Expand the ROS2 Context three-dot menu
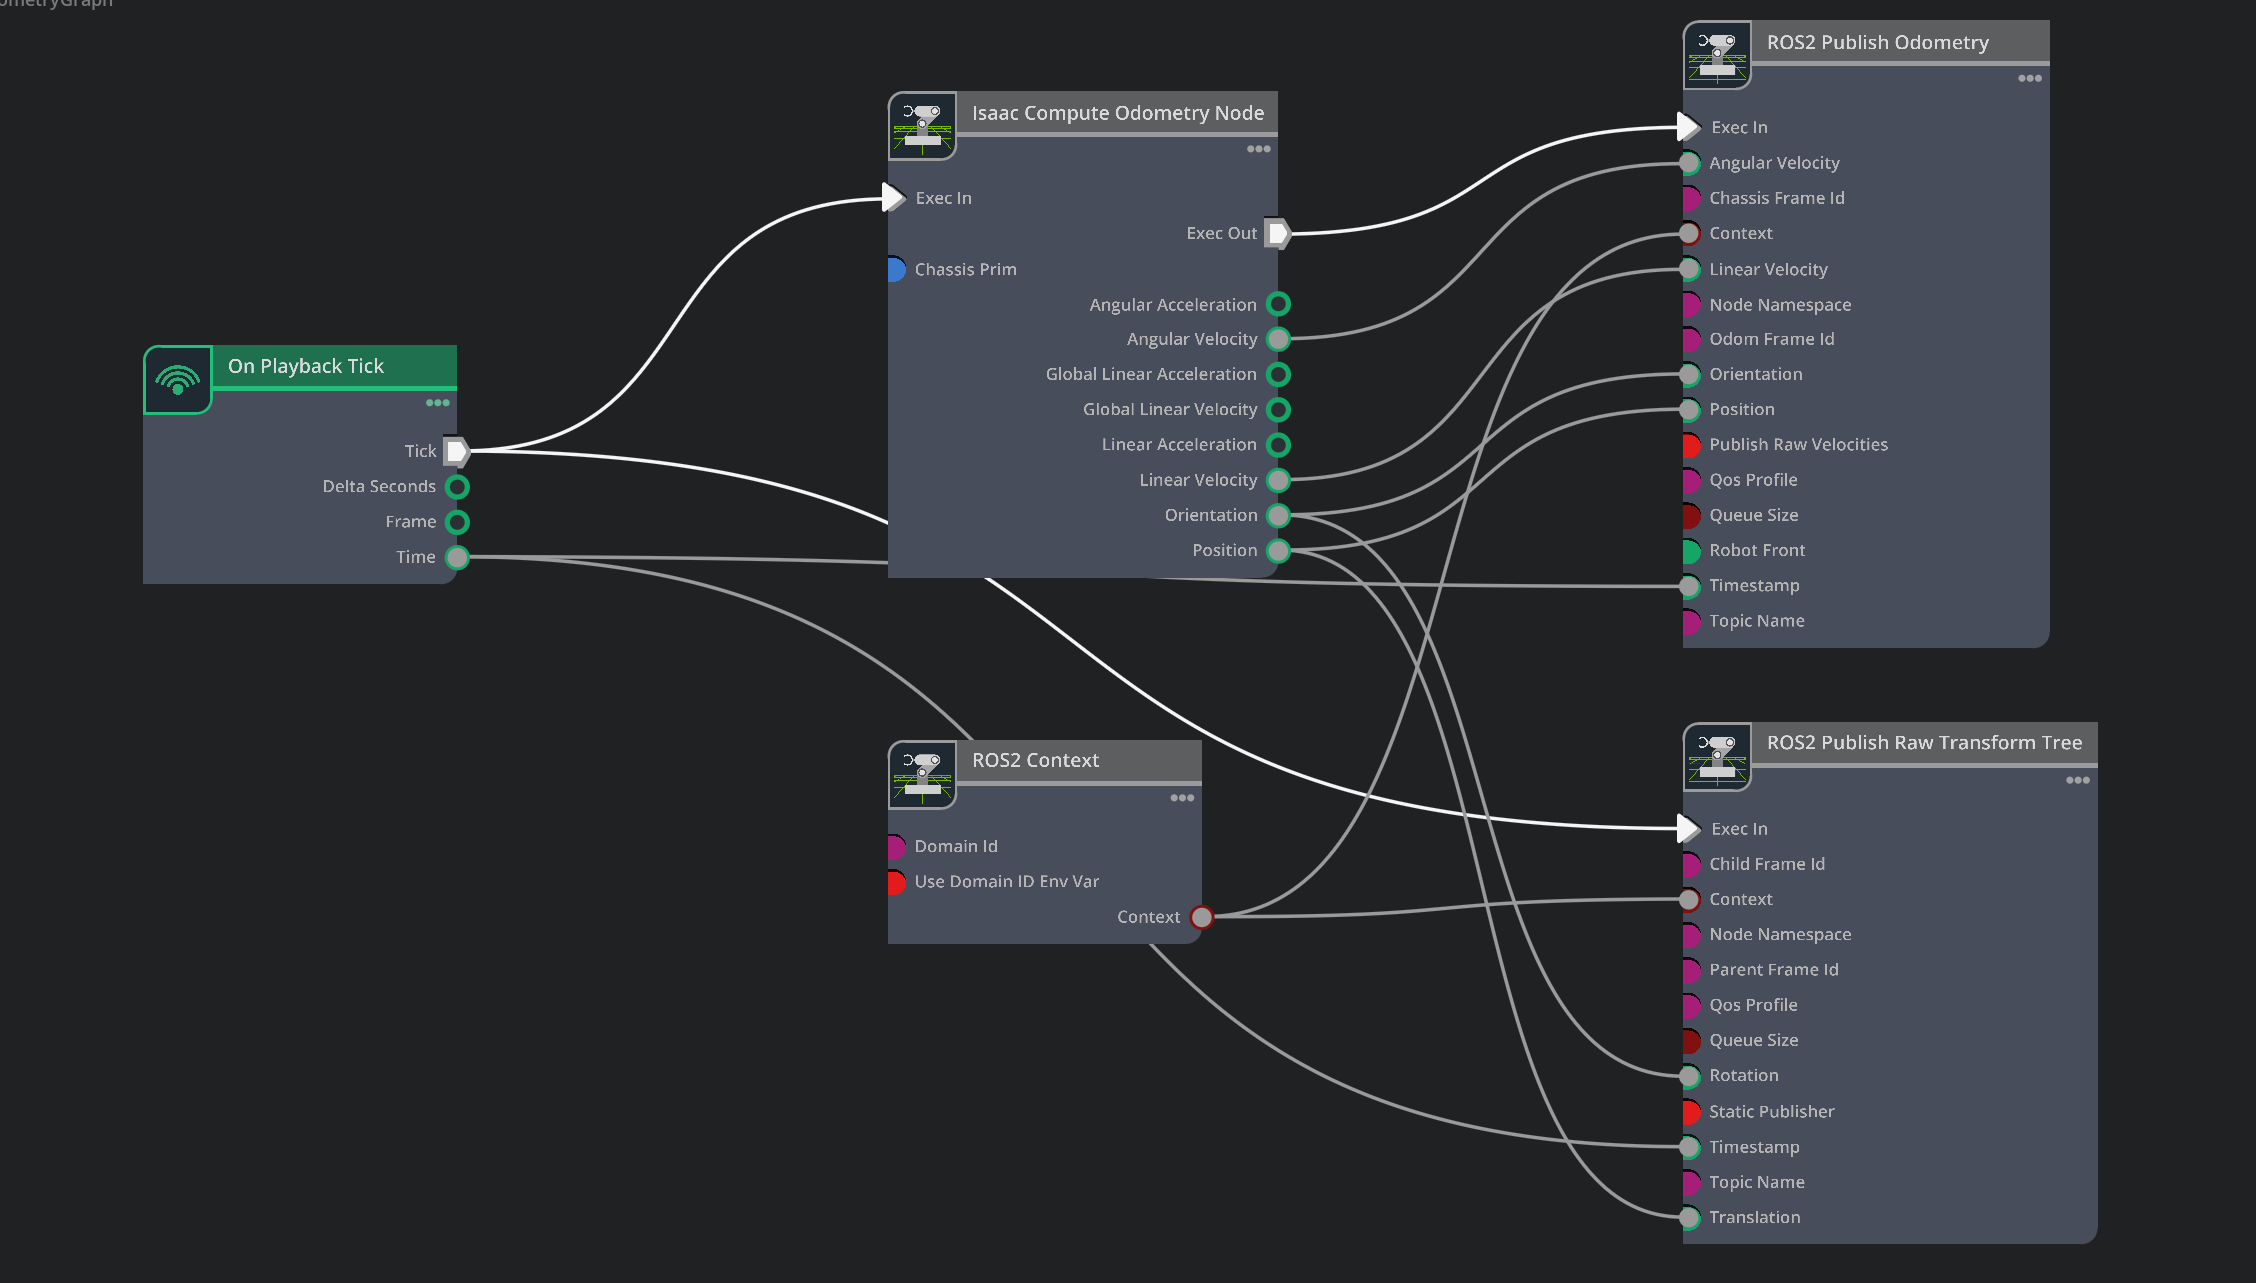The height and width of the screenshot is (1283, 2256). click(1183, 798)
